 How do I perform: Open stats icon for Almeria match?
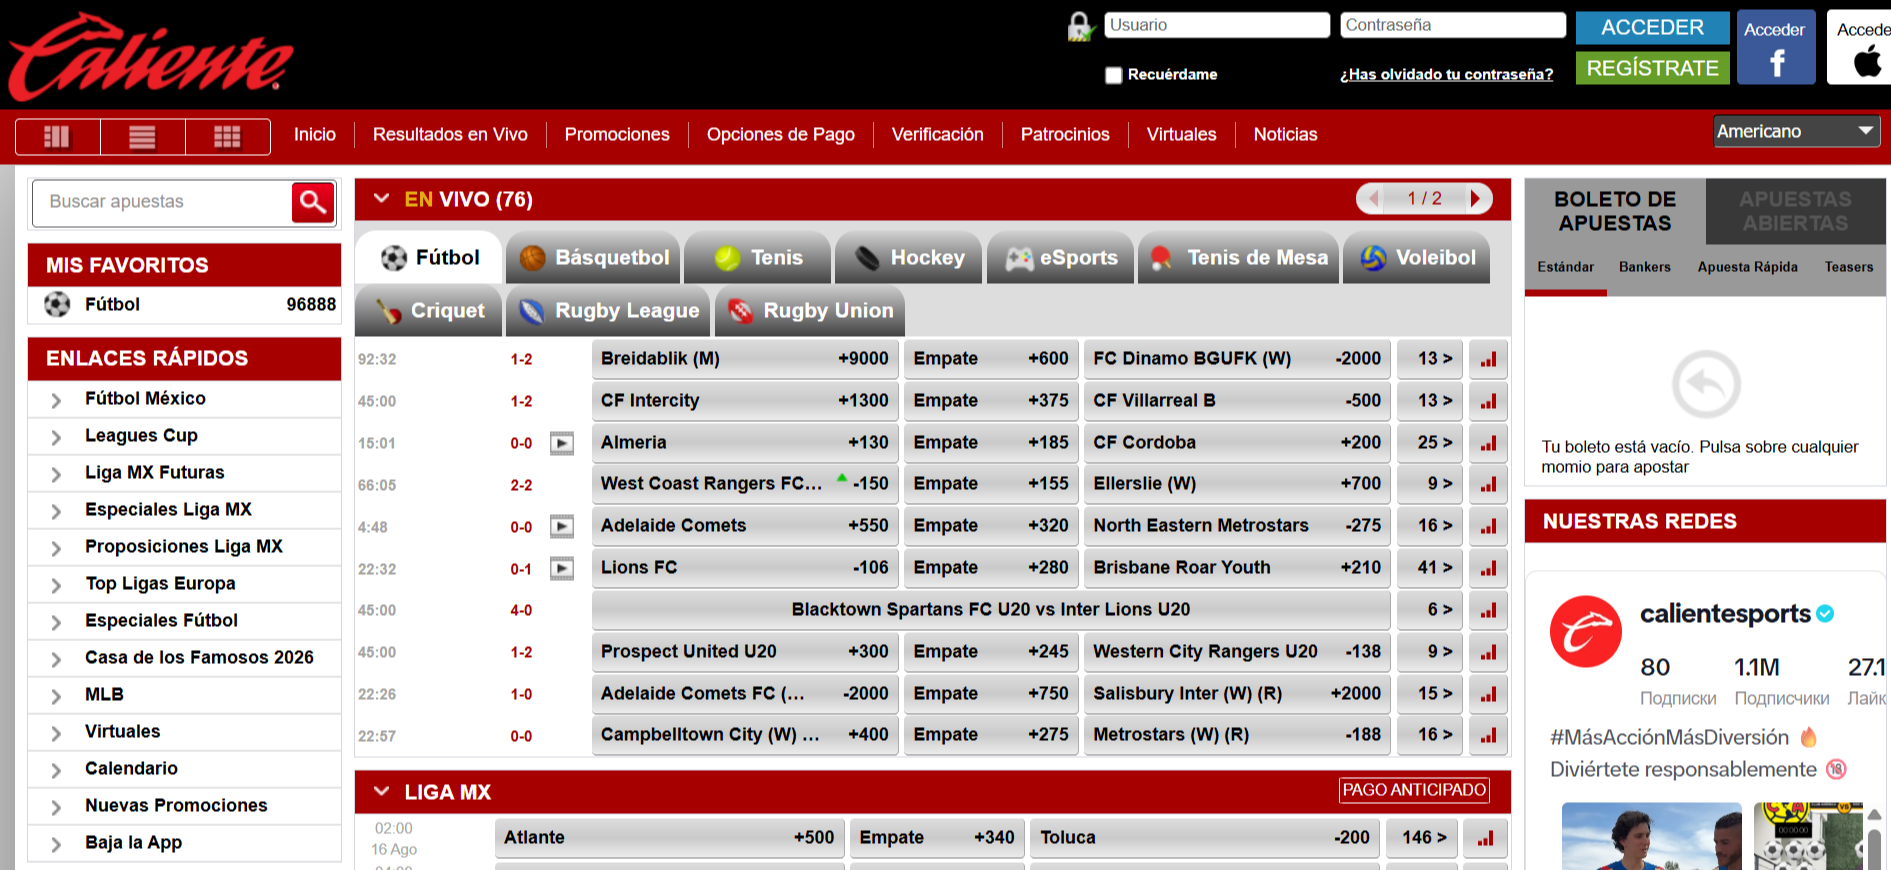pos(1488,443)
